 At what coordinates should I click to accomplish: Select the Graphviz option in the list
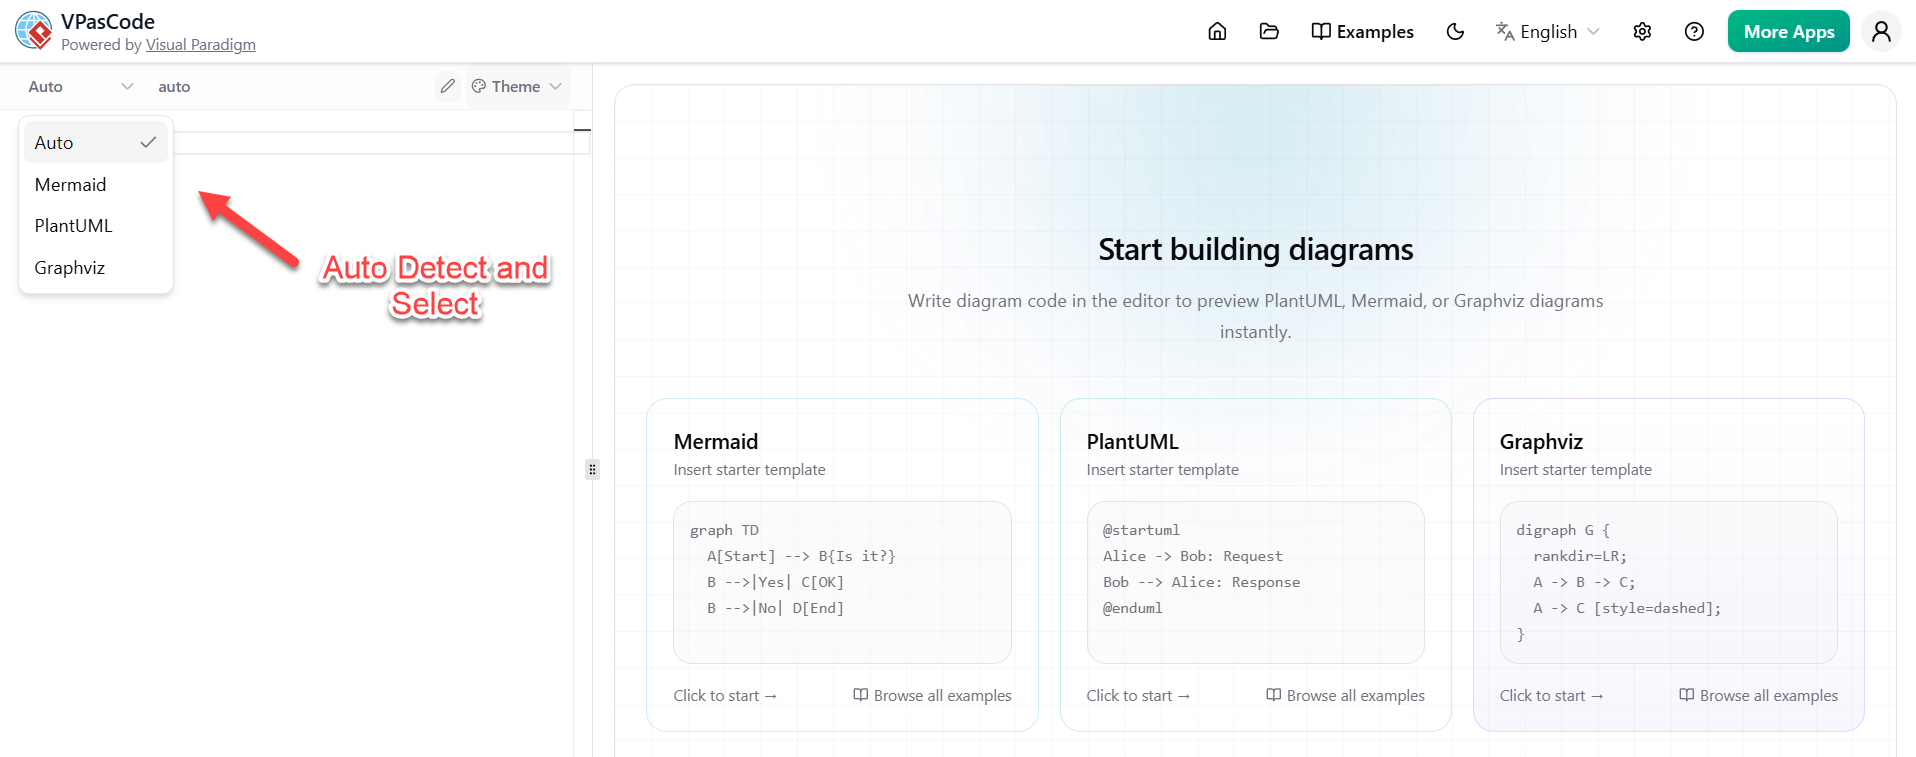(x=96, y=268)
